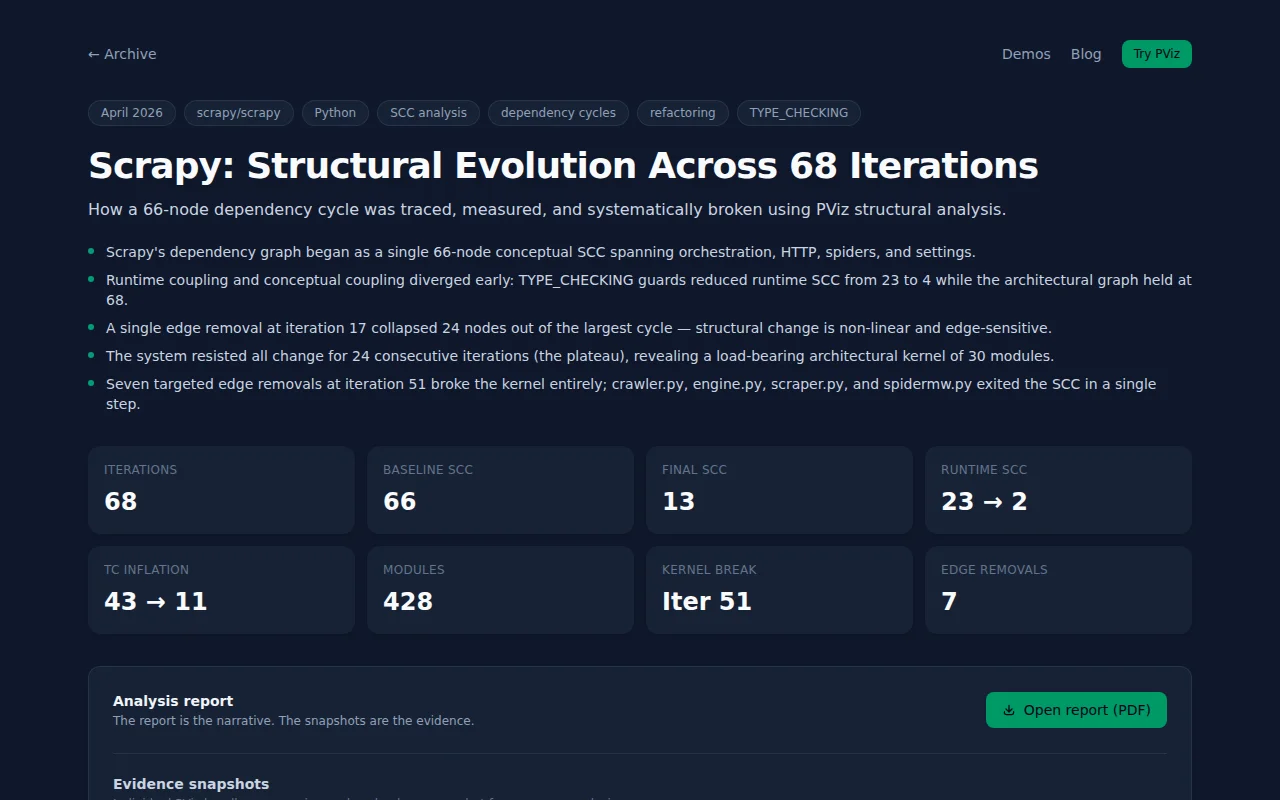Click the TC INFLATION 43 → 11 card
The width and height of the screenshot is (1280, 800).
point(221,590)
